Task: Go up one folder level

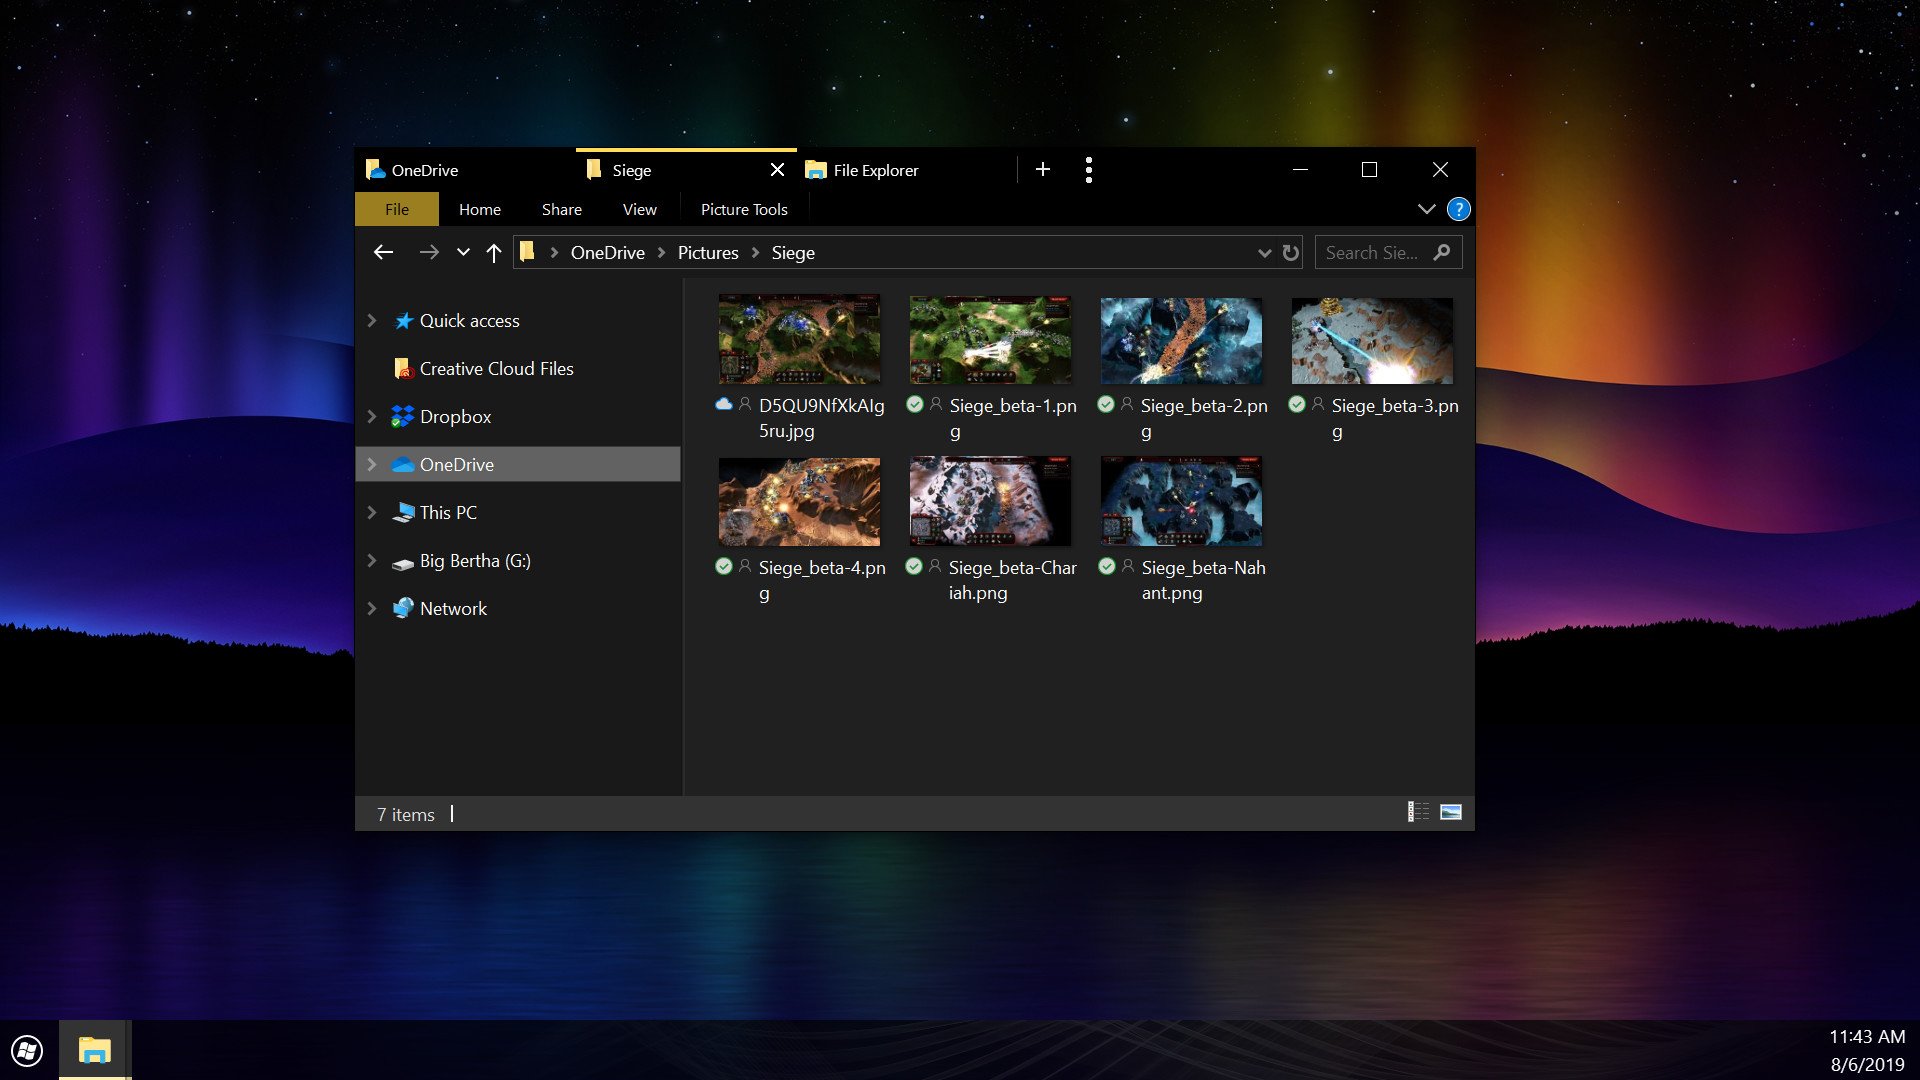Action: pyautogui.click(x=493, y=253)
